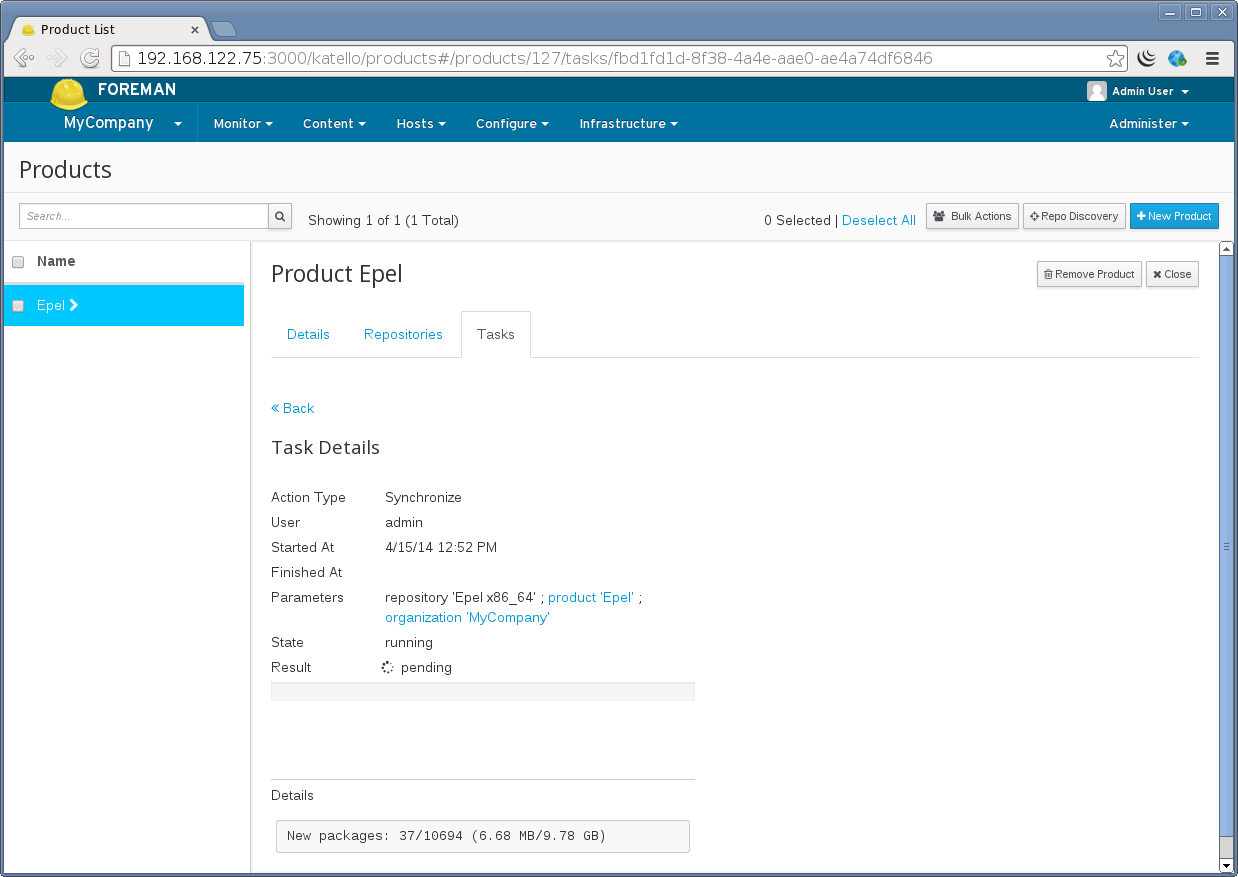Open a new browser tab

(x=223, y=29)
